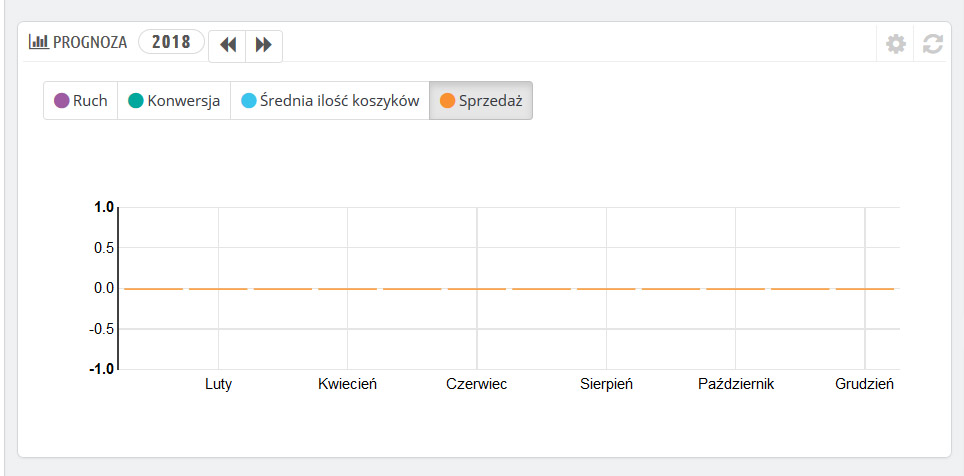964x476 pixels.
Task: Go to the previous year with rewind arrows
Action: coord(228,45)
